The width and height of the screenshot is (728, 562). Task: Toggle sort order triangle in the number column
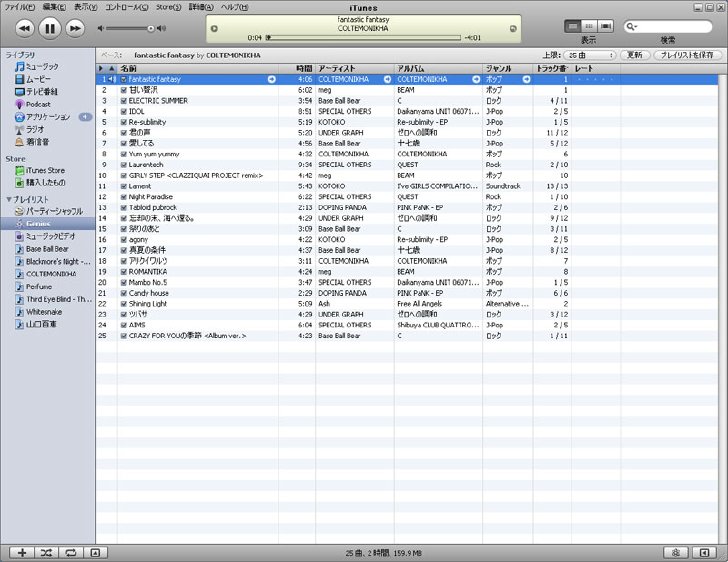click(112, 69)
